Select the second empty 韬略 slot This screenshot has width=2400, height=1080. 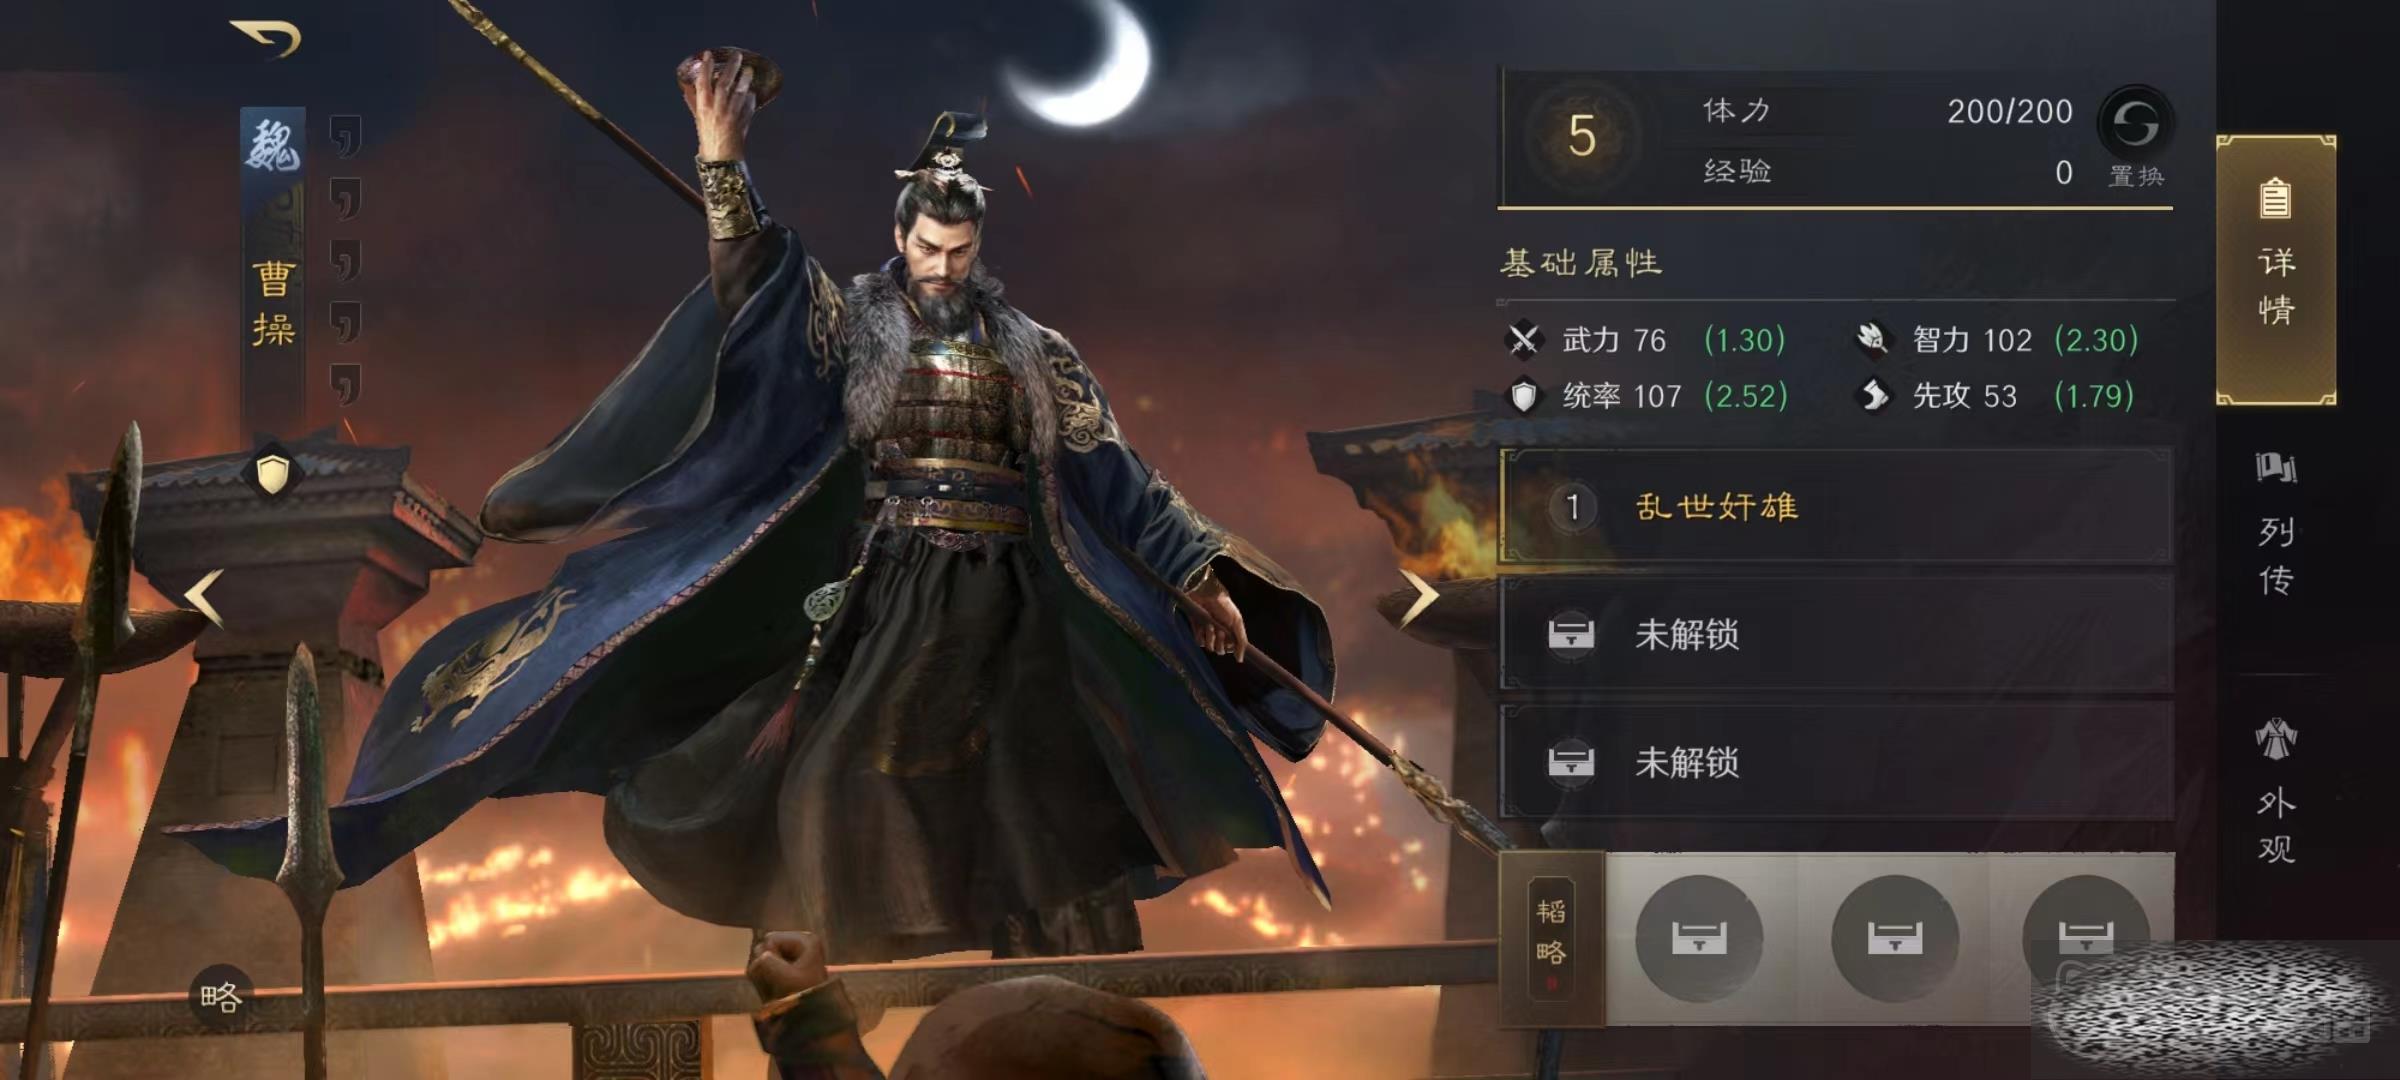[x=1894, y=938]
